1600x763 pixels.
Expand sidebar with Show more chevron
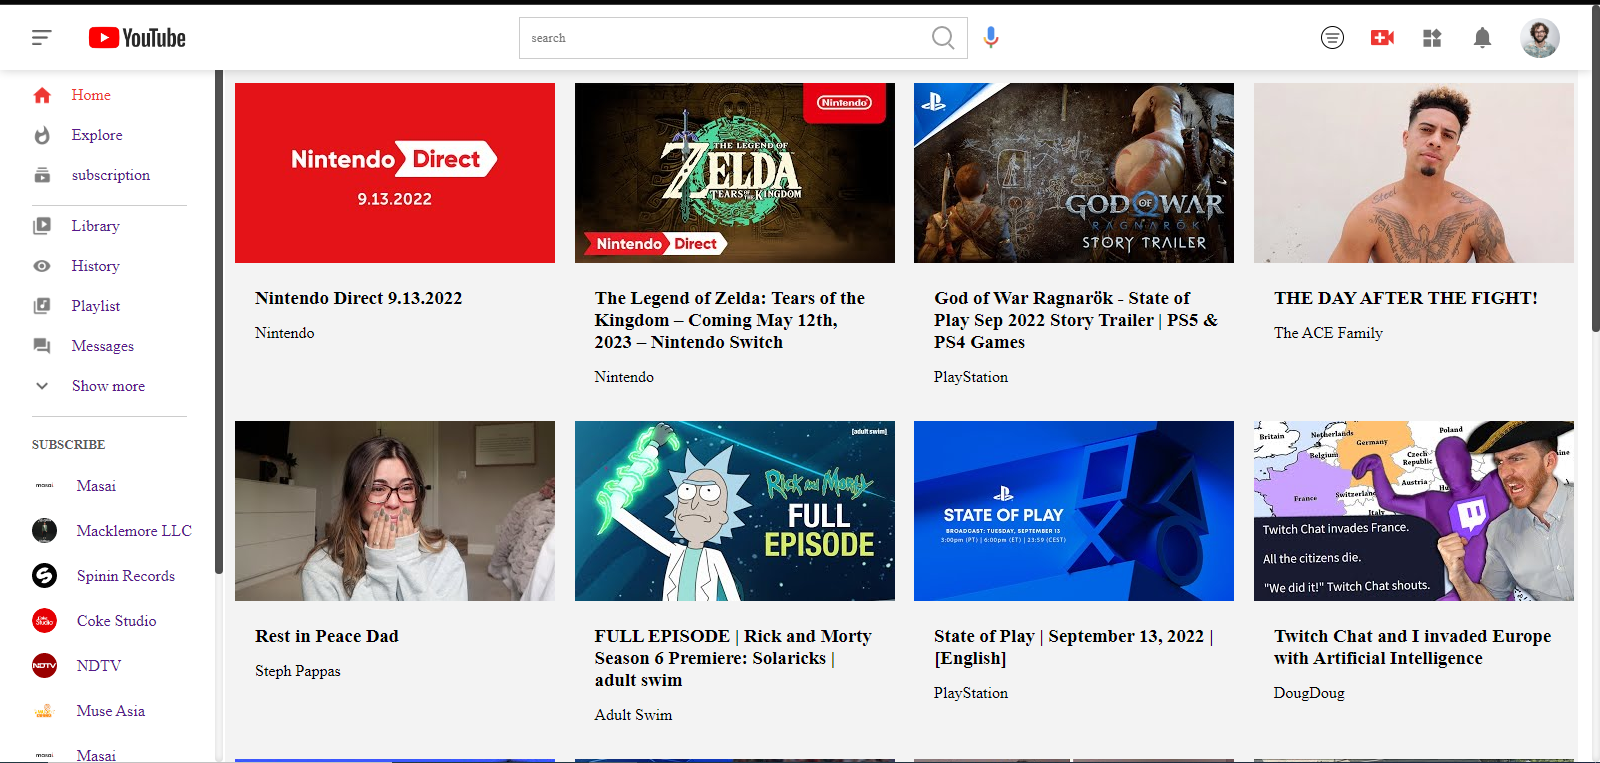pos(42,386)
